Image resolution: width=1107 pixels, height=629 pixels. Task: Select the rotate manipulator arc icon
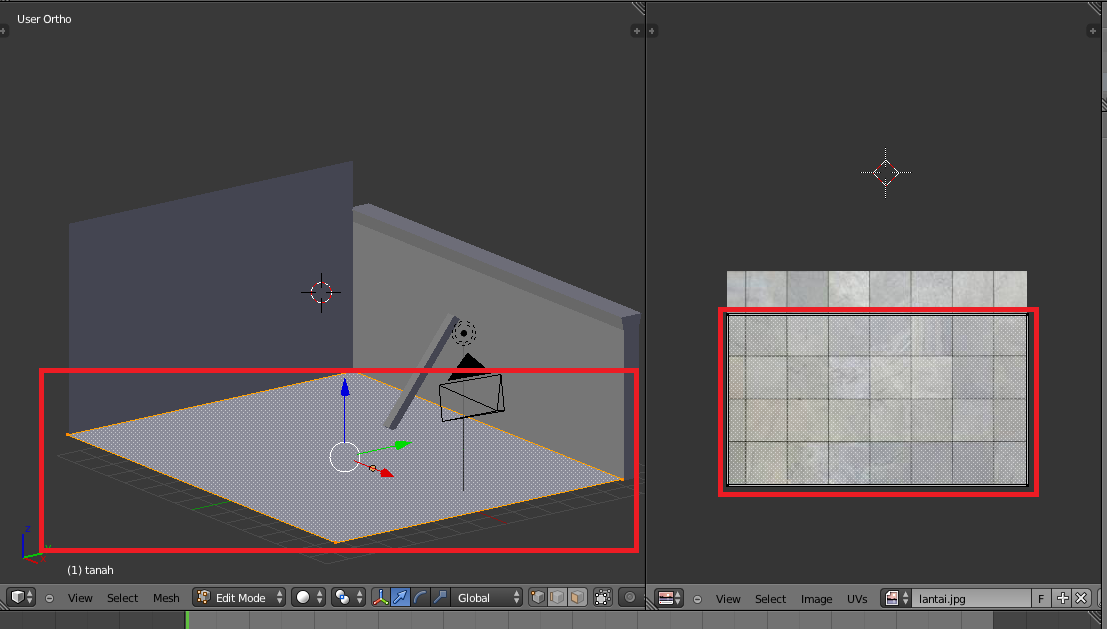pyautogui.click(x=420, y=597)
